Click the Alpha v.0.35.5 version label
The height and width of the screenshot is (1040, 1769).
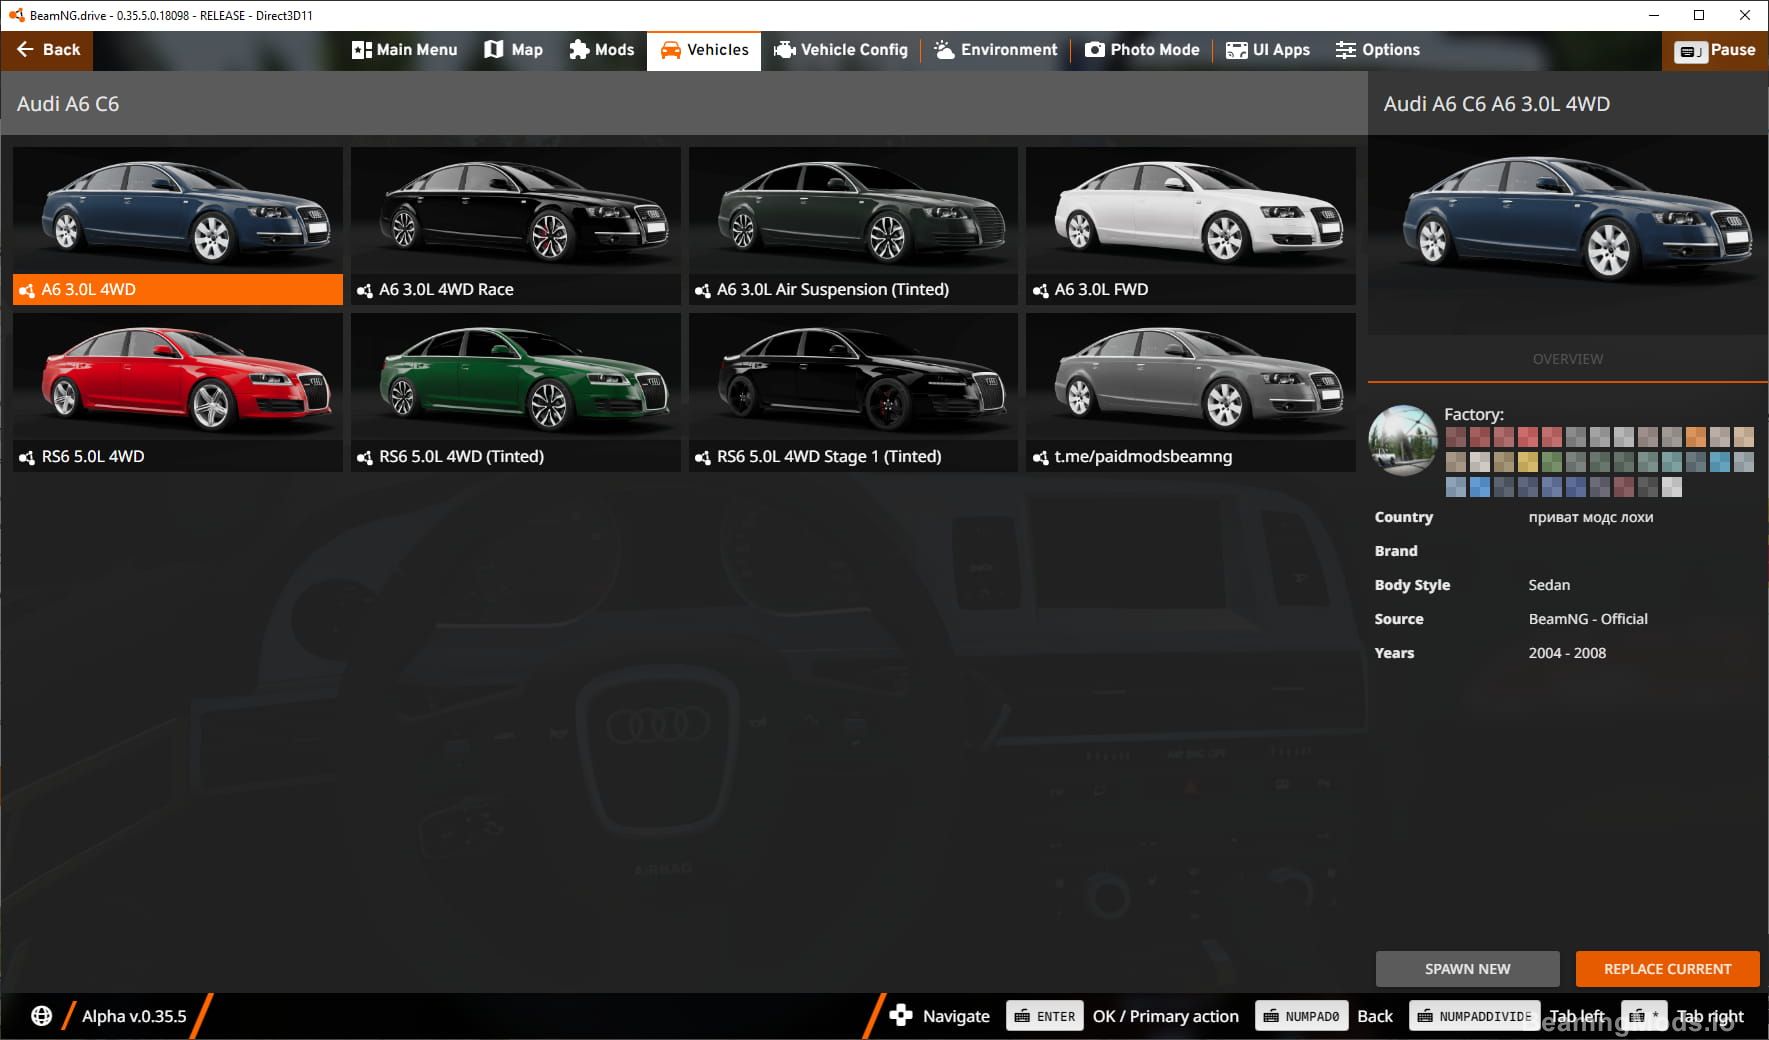click(134, 1016)
